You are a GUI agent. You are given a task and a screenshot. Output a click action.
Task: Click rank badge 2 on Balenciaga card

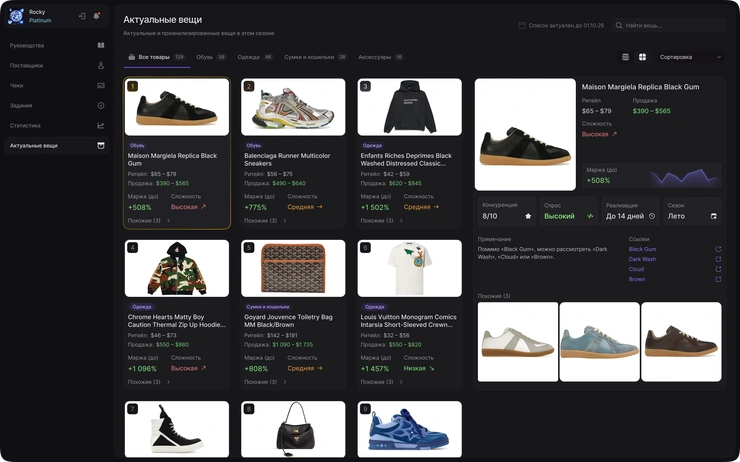pyautogui.click(x=249, y=86)
